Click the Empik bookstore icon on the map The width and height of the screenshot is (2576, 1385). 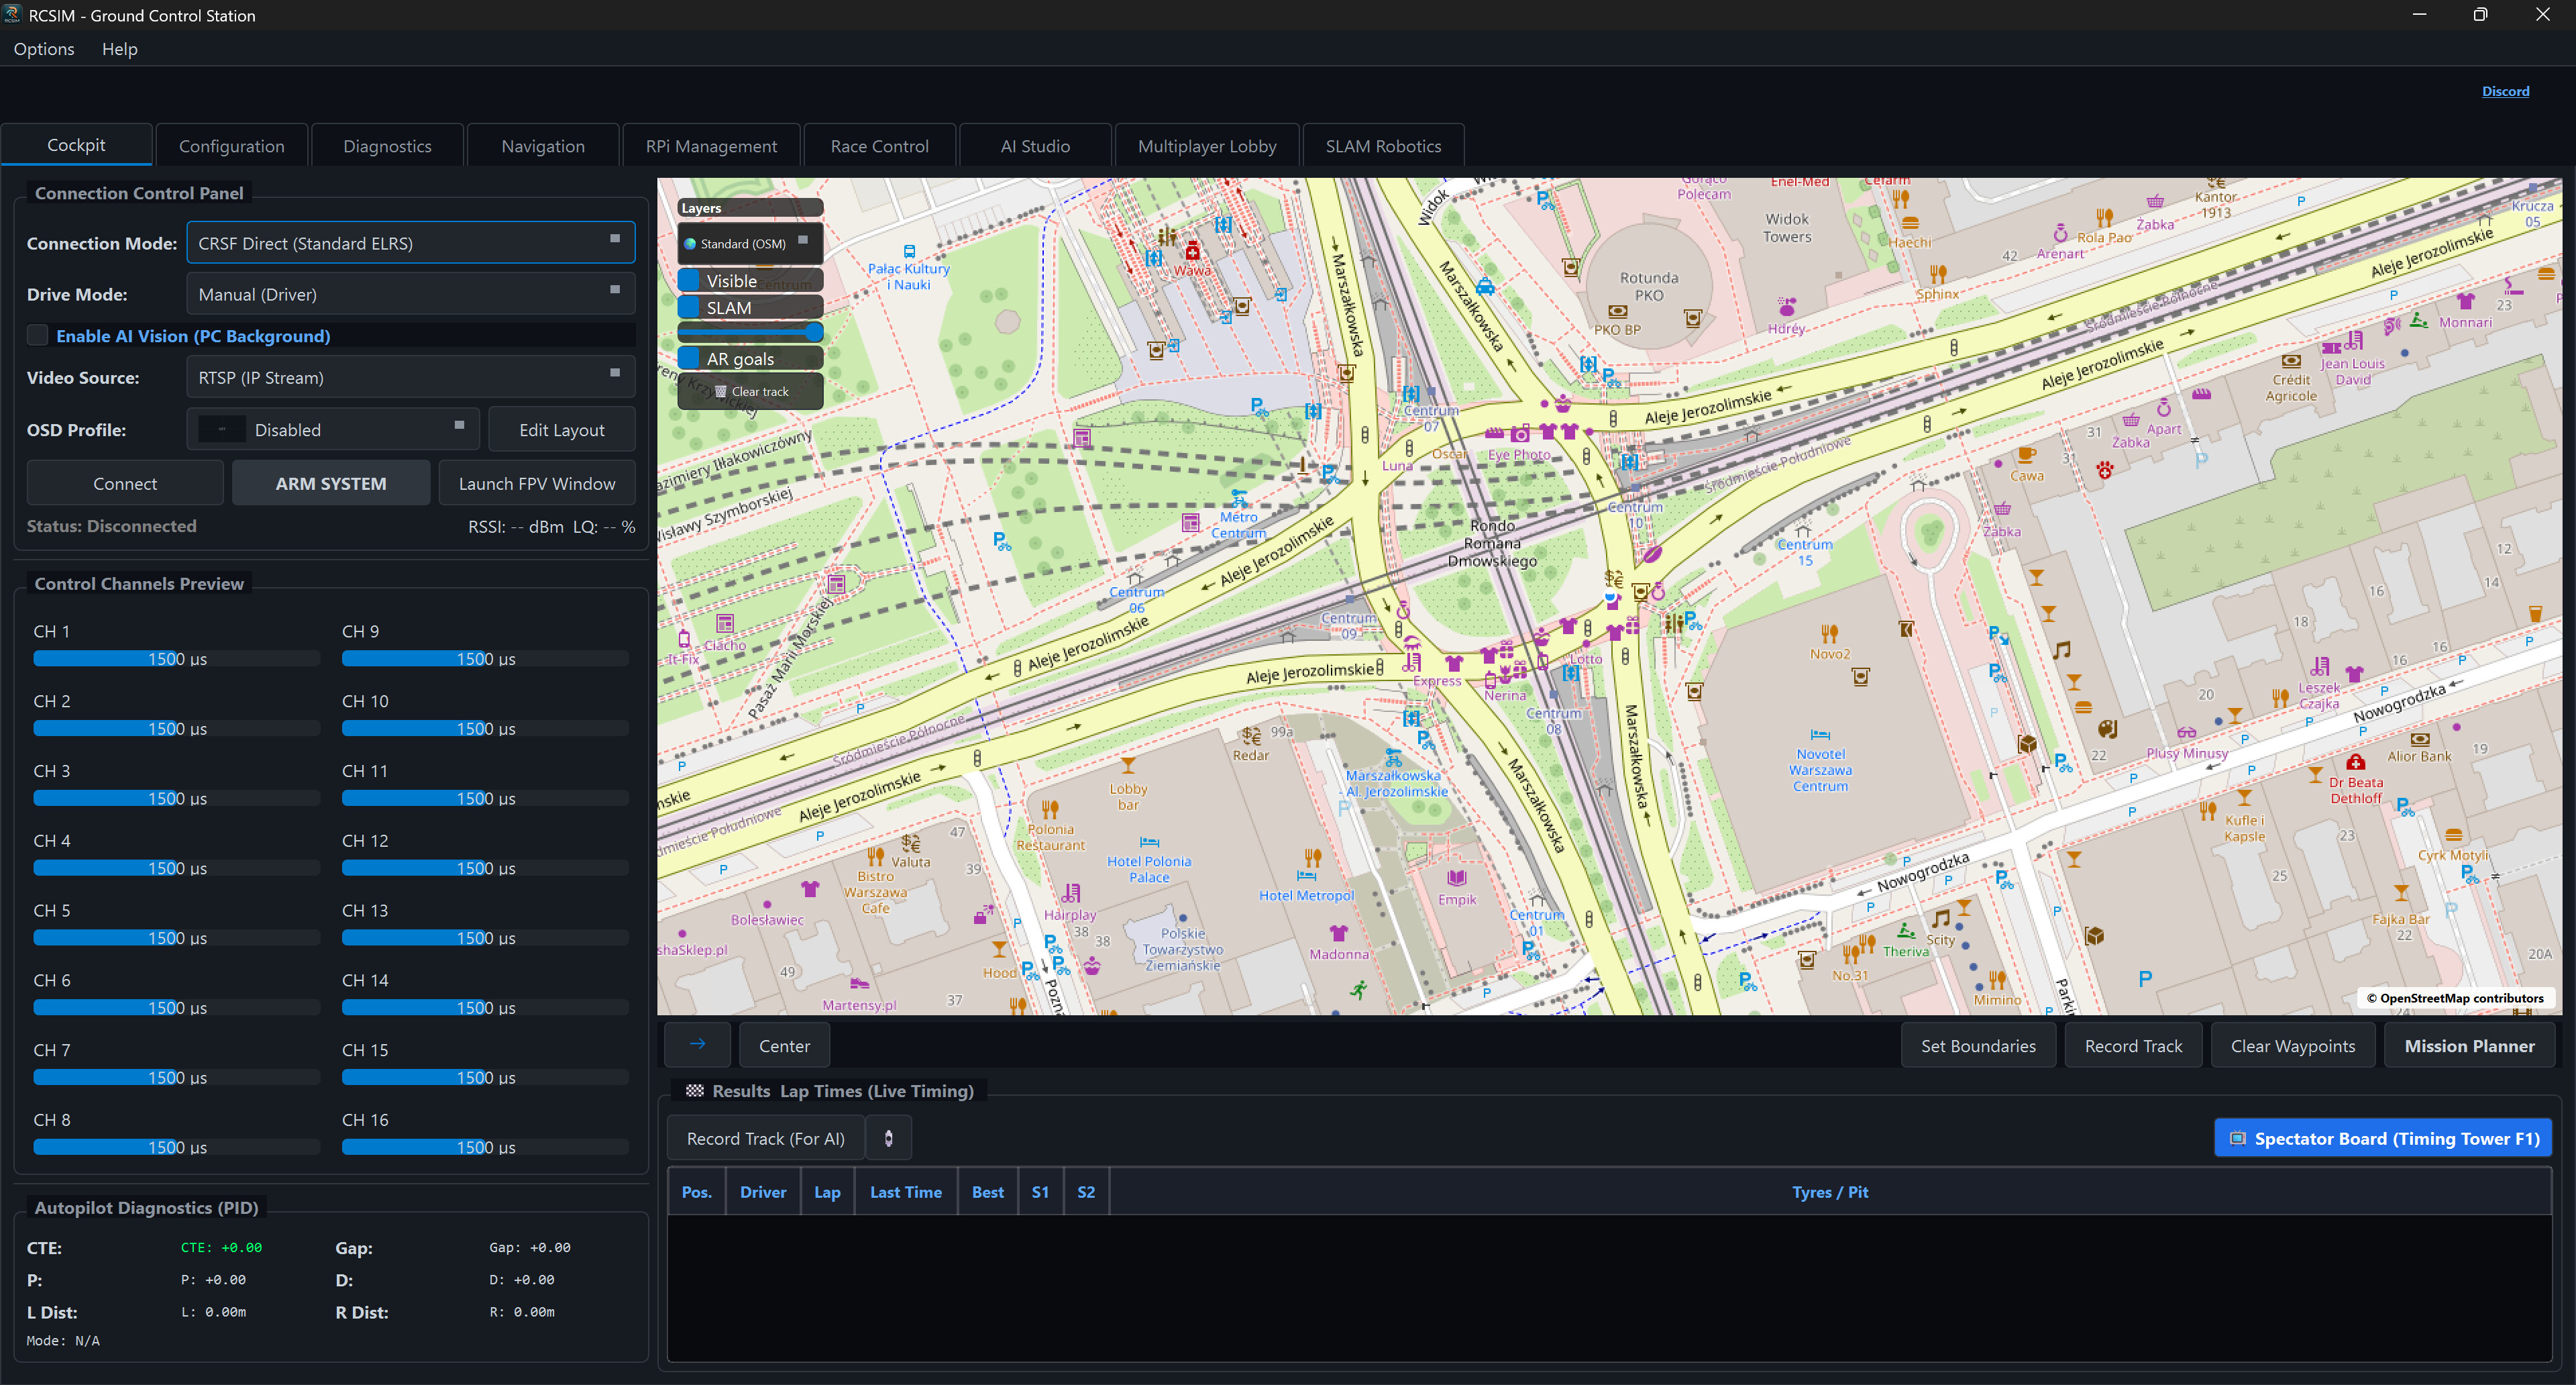tap(1457, 878)
